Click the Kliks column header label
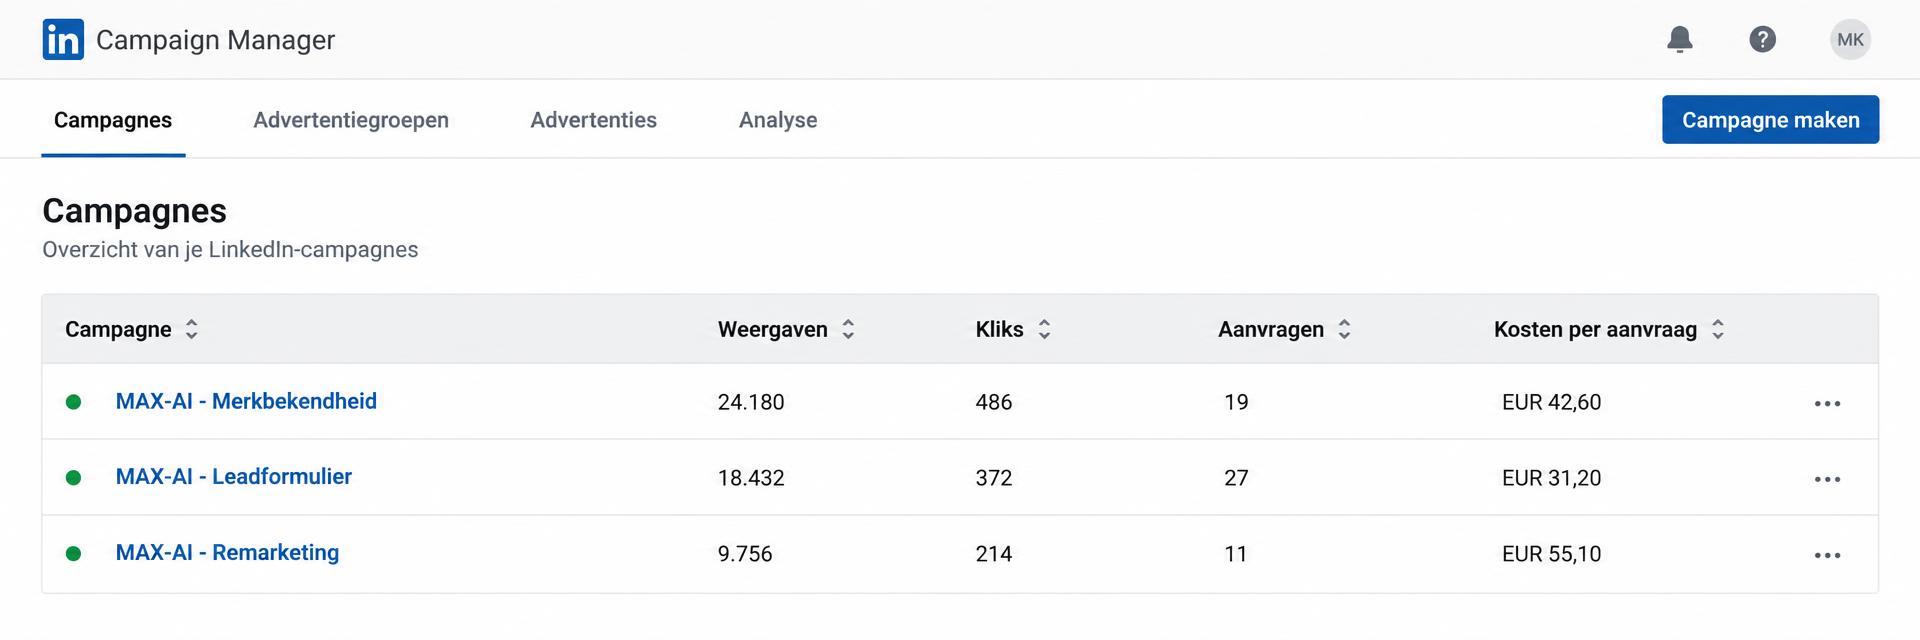Image resolution: width=1920 pixels, height=640 pixels. point(999,329)
